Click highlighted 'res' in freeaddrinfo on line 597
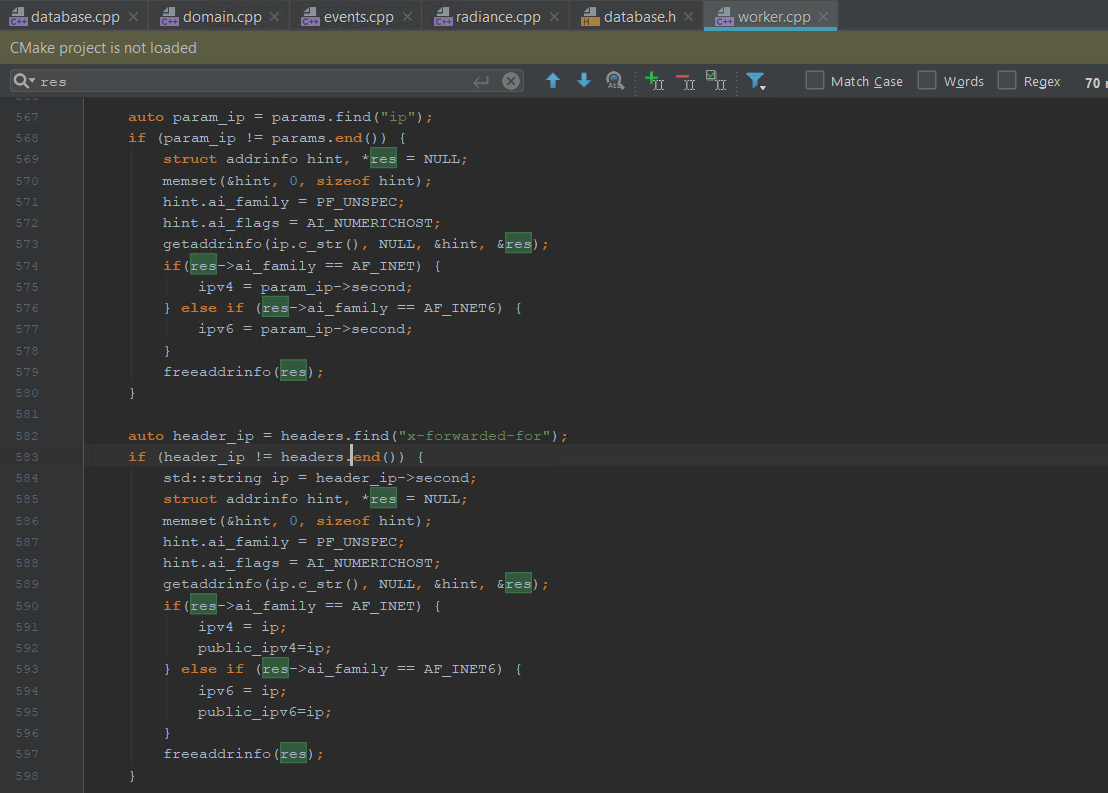Screen dimensions: 1108x793 (293, 754)
